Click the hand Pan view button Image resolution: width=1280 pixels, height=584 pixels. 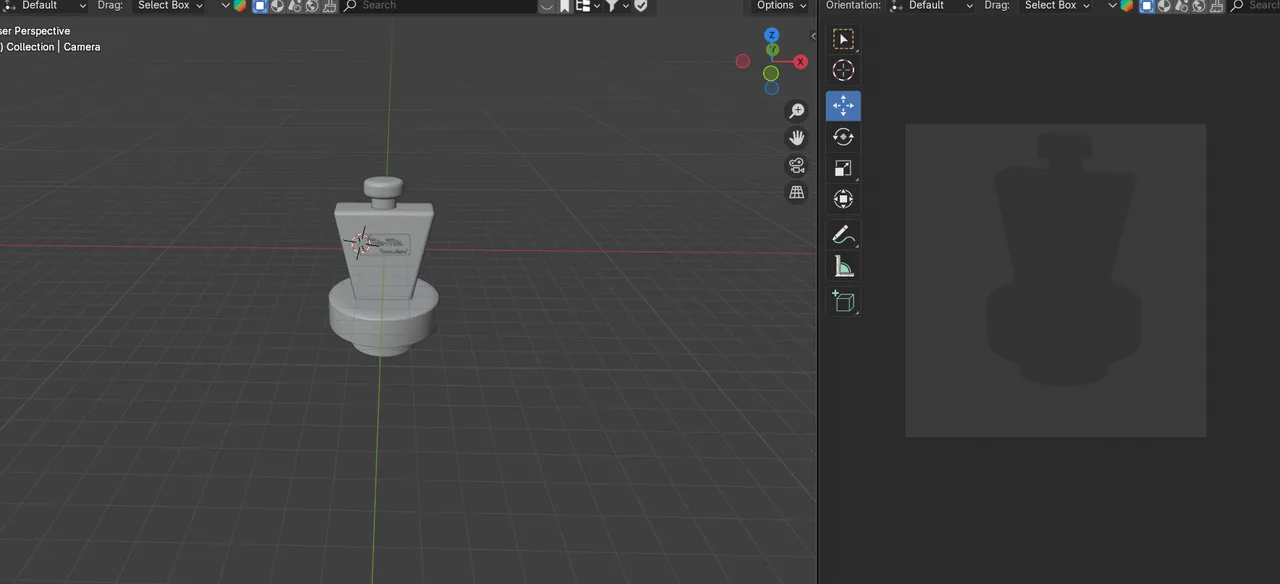[x=797, y=138]
